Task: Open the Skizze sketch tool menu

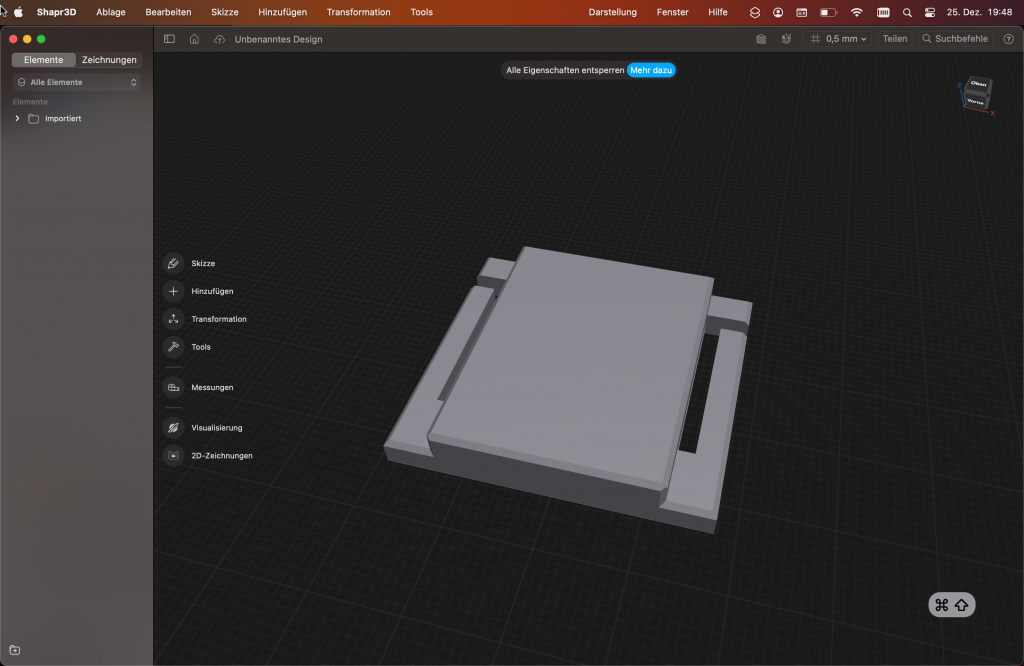Action: (x=174, y=263)
